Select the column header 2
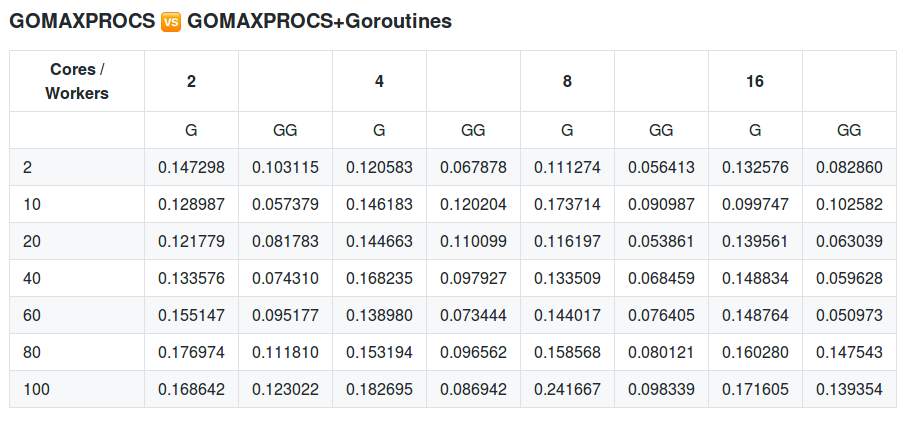The height and width of the screenshot is (422, 919). pos(192,81)
